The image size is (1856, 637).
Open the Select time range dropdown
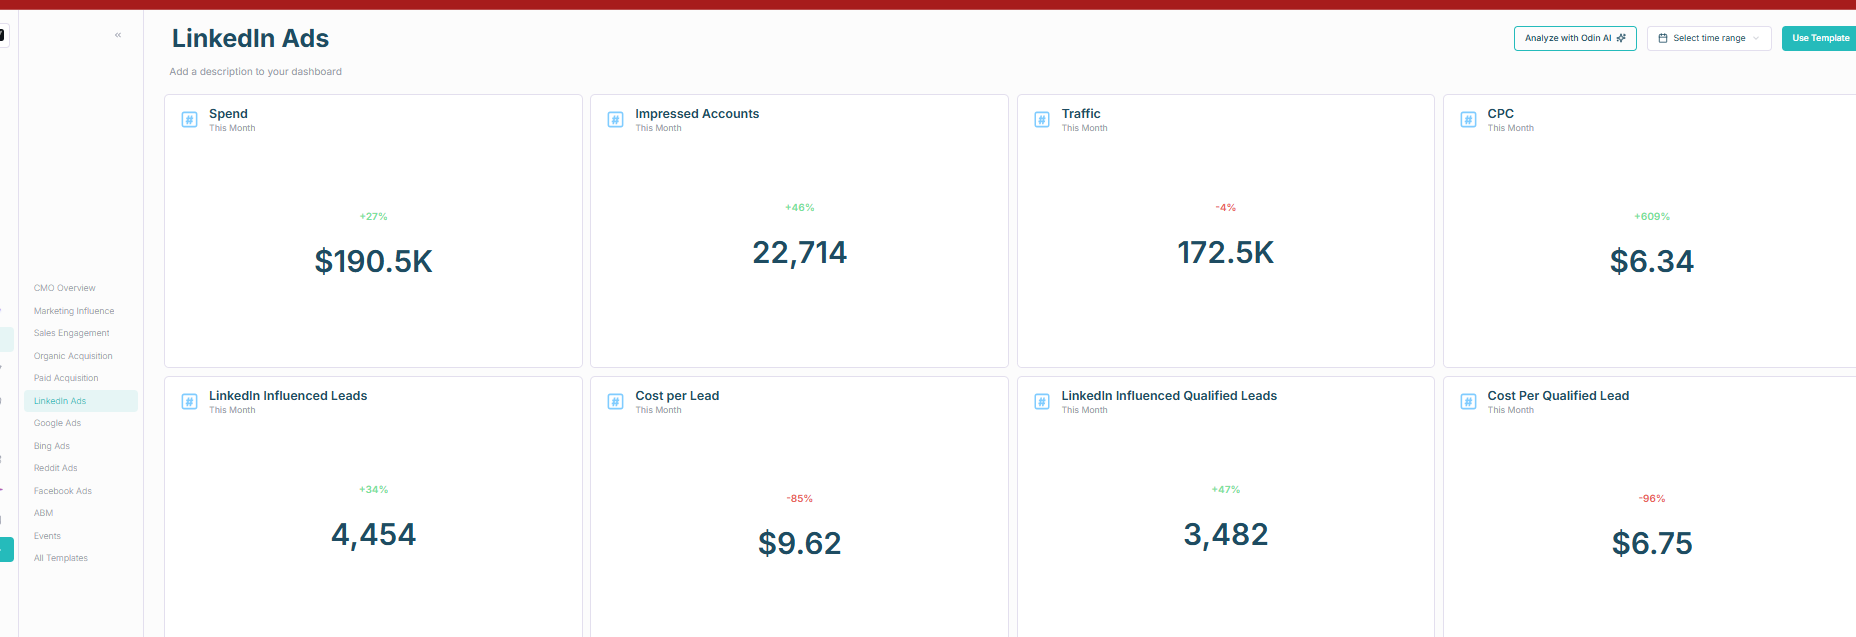[1709, 38]
